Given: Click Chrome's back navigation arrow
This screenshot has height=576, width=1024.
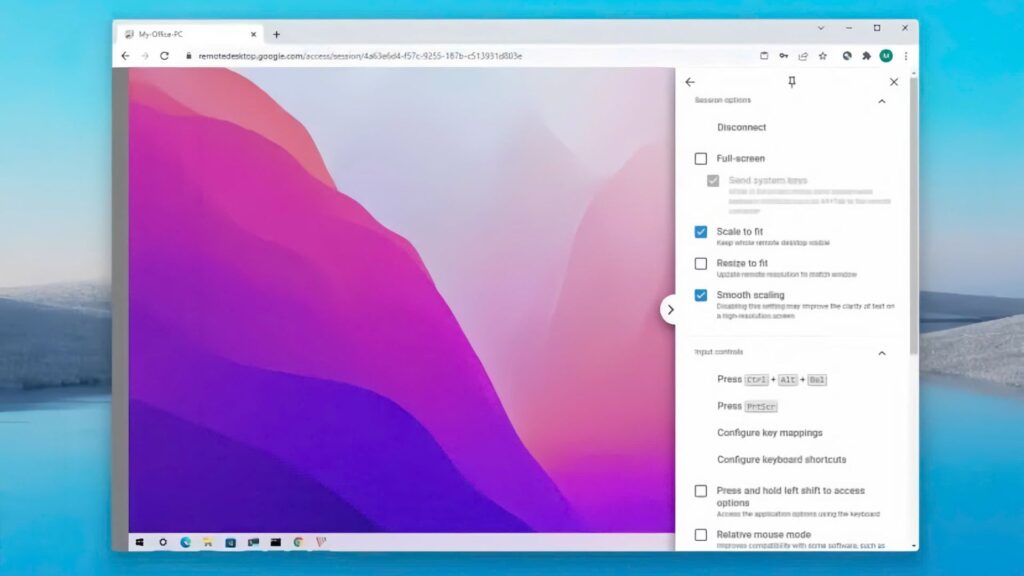Looking at the screenshot, I should (125, 56).
